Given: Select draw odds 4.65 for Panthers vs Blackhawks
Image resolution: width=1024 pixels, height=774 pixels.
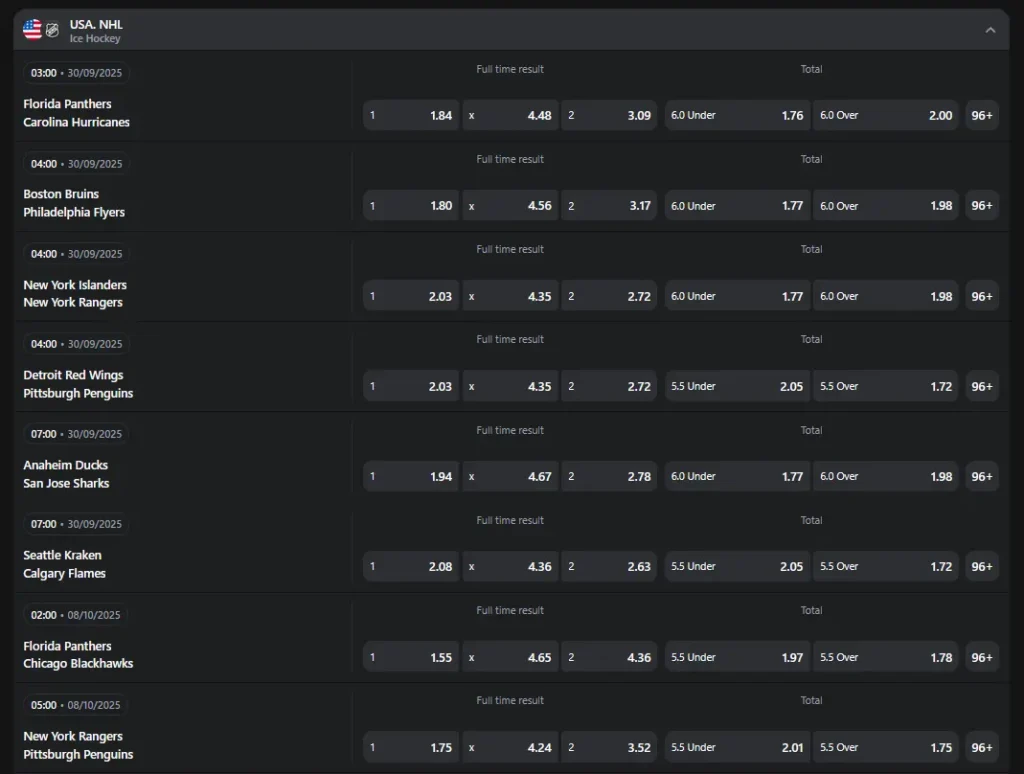Looking at the screenshot, I should pos(509,657).
